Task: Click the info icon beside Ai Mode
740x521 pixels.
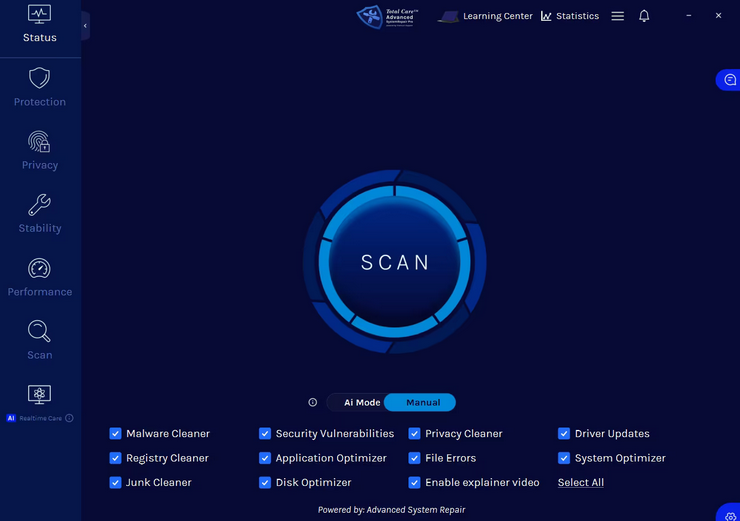Action: click(313, 403)
